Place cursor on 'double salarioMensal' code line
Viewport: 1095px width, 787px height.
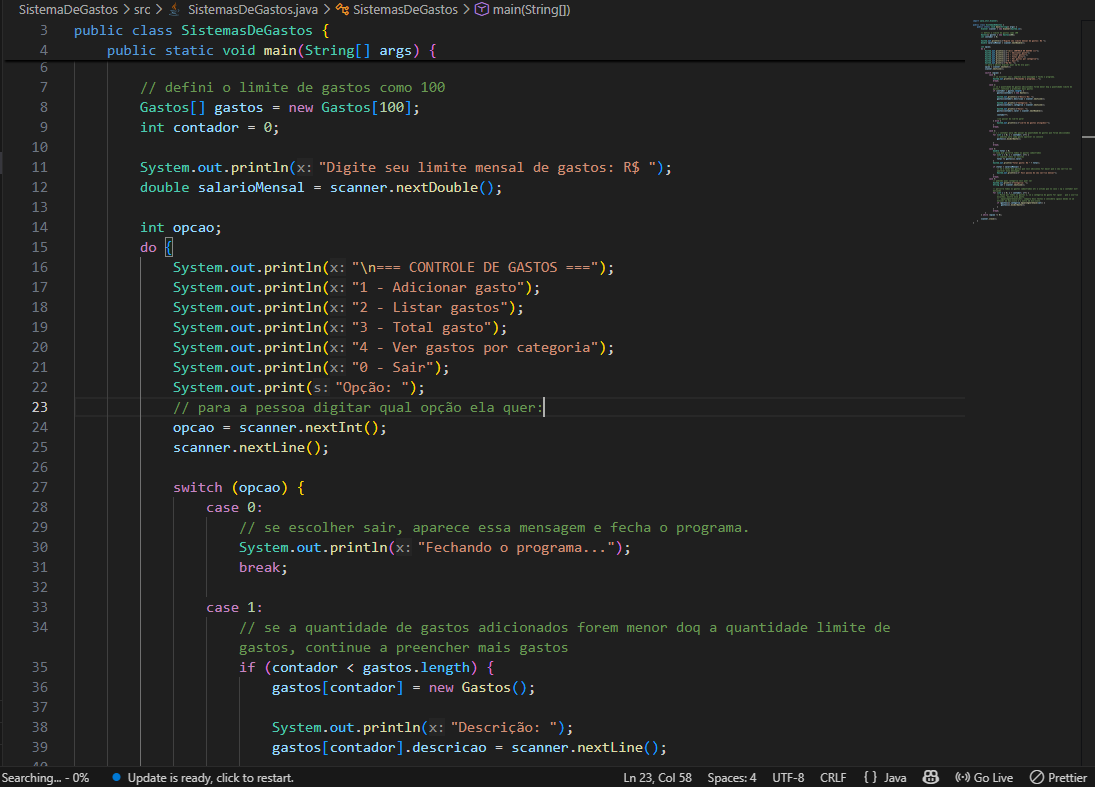click(320, 187)
